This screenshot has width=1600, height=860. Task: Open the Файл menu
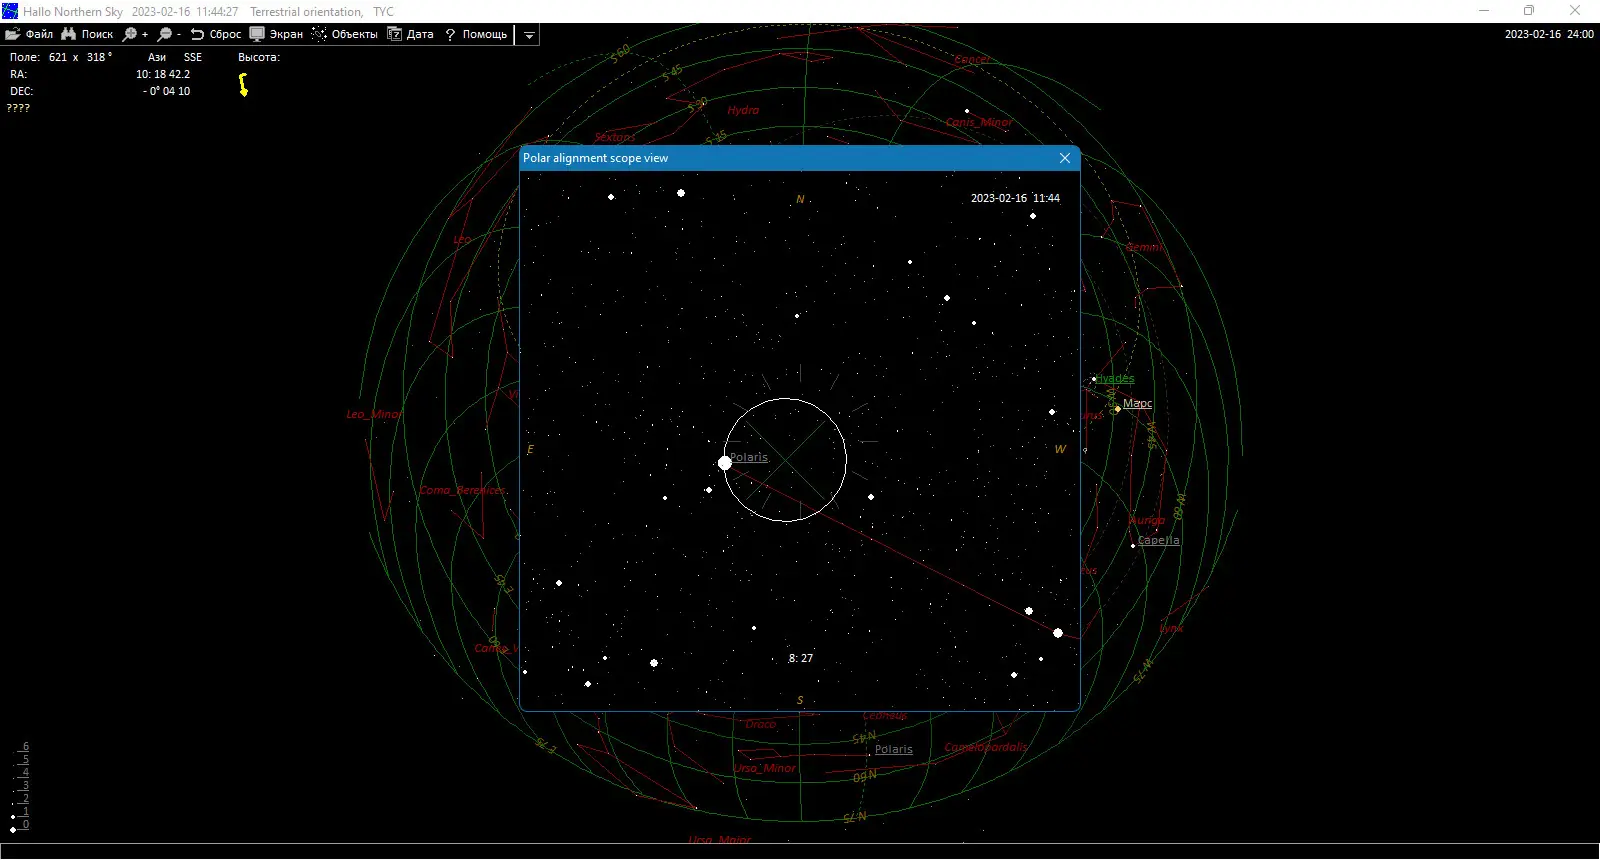(29, 34)
